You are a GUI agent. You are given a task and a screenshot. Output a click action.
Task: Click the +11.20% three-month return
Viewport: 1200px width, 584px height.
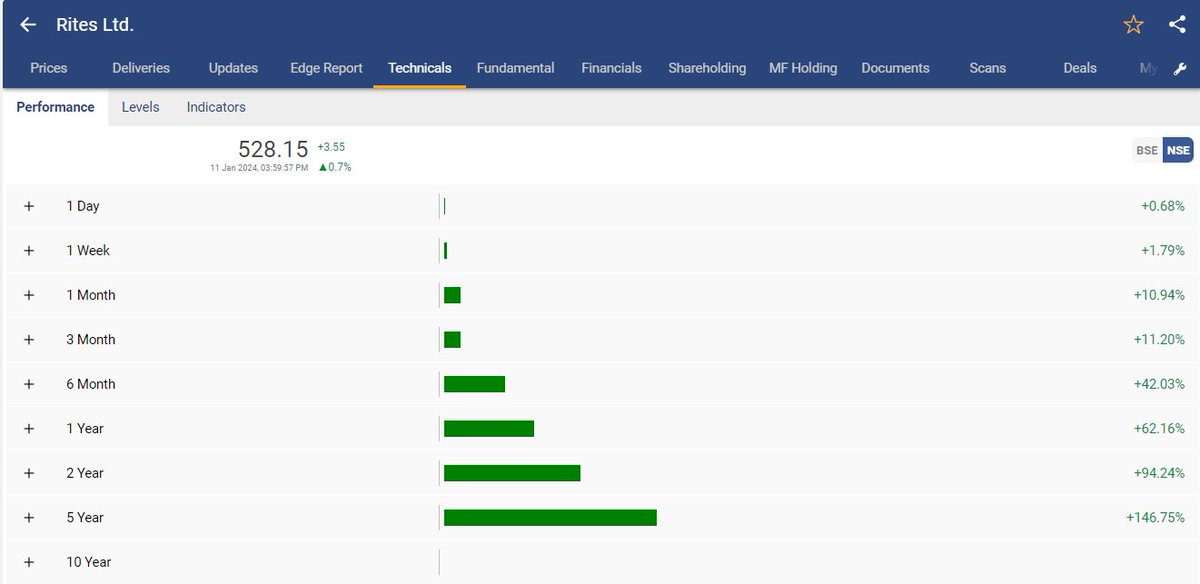[1159, 339]
